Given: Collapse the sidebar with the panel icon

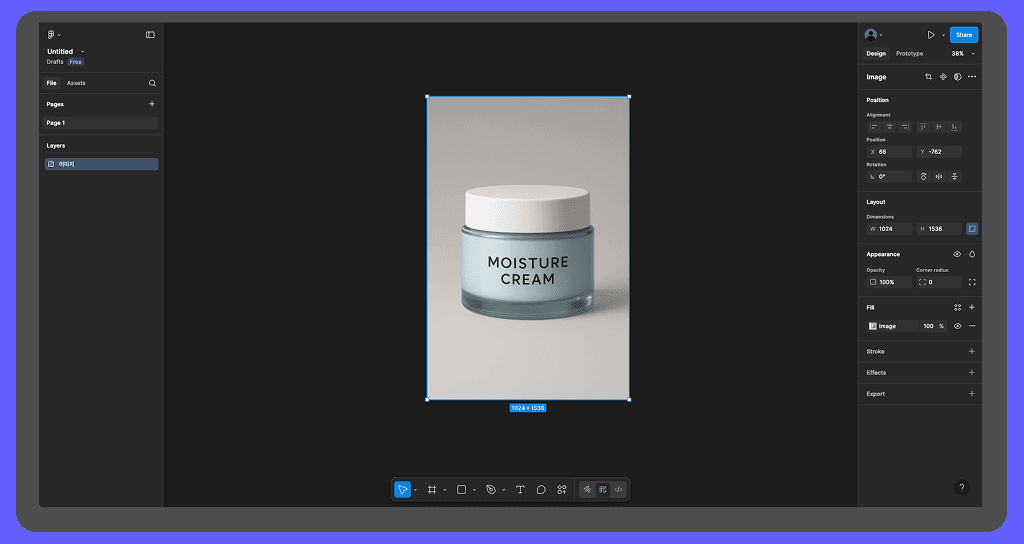Looking at the screenshot, I should 150,35.
